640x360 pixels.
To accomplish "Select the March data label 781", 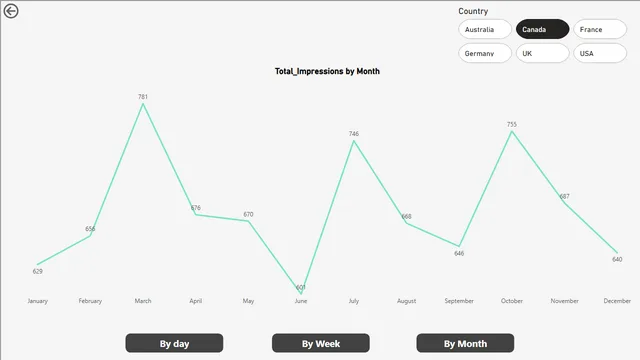I will (x=143, y=97).
